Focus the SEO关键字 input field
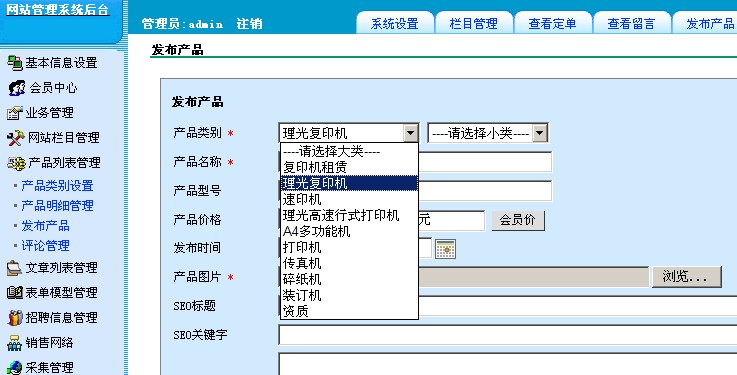This screenshot has height=375, width=737. point(508,335)
